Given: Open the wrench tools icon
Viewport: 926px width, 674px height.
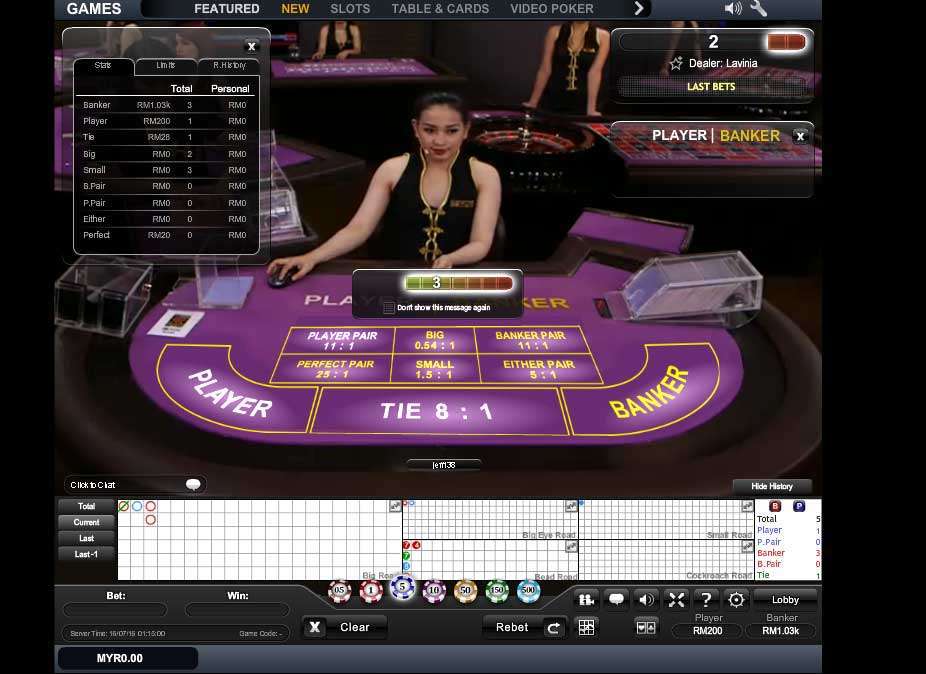Looking at the screenshot, I should point(758,8).
